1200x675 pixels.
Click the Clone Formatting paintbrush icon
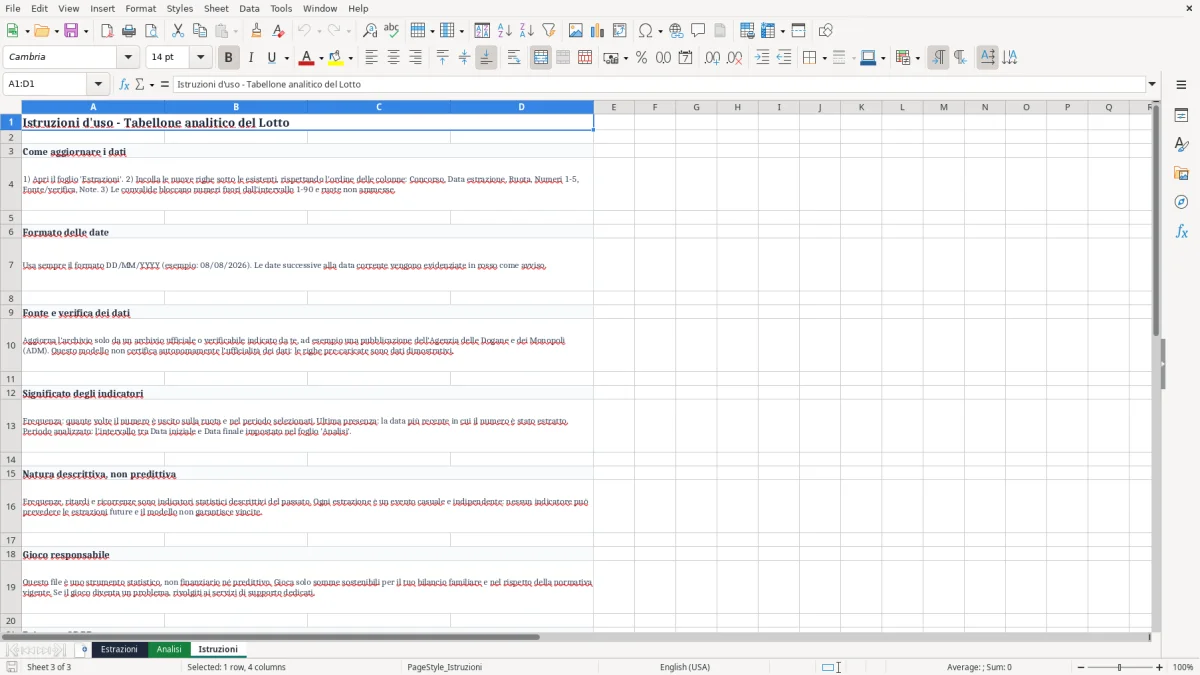point(257,31)
